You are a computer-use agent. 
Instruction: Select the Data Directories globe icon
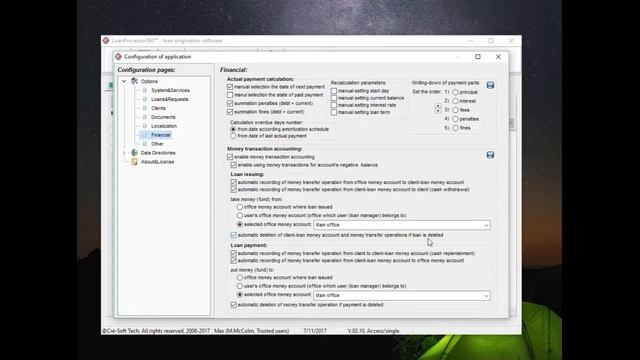pyautogui.click(x=134, y=153)
